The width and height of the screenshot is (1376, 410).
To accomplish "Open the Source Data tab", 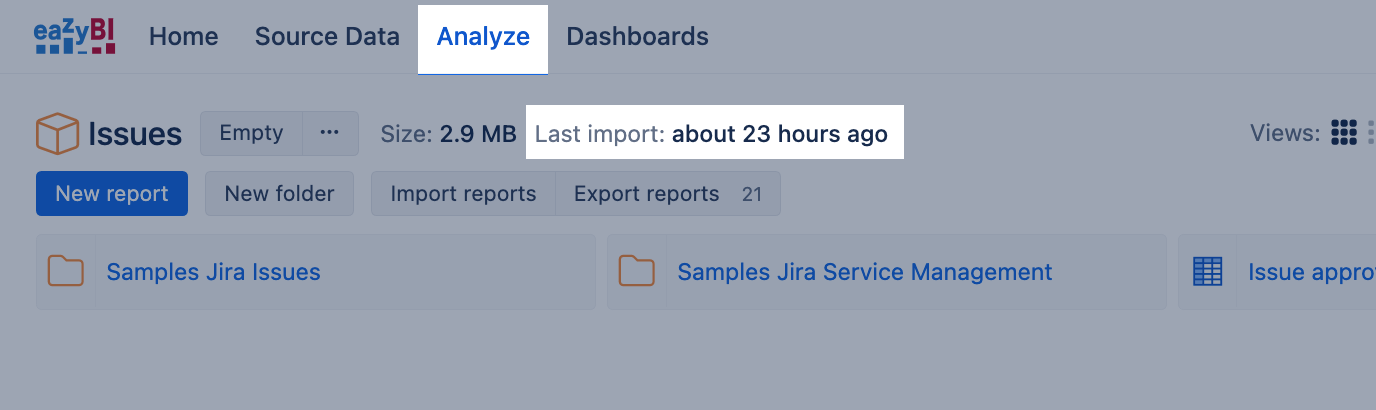I will [327, 37].
